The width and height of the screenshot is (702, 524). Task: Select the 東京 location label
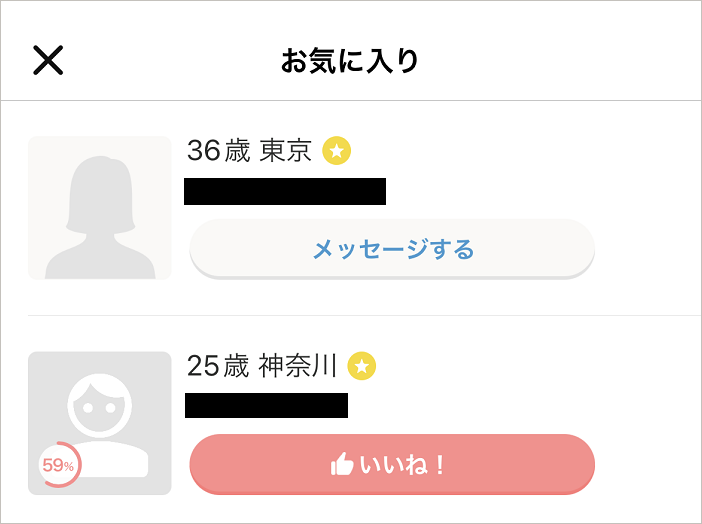click(x=286, y=150)
